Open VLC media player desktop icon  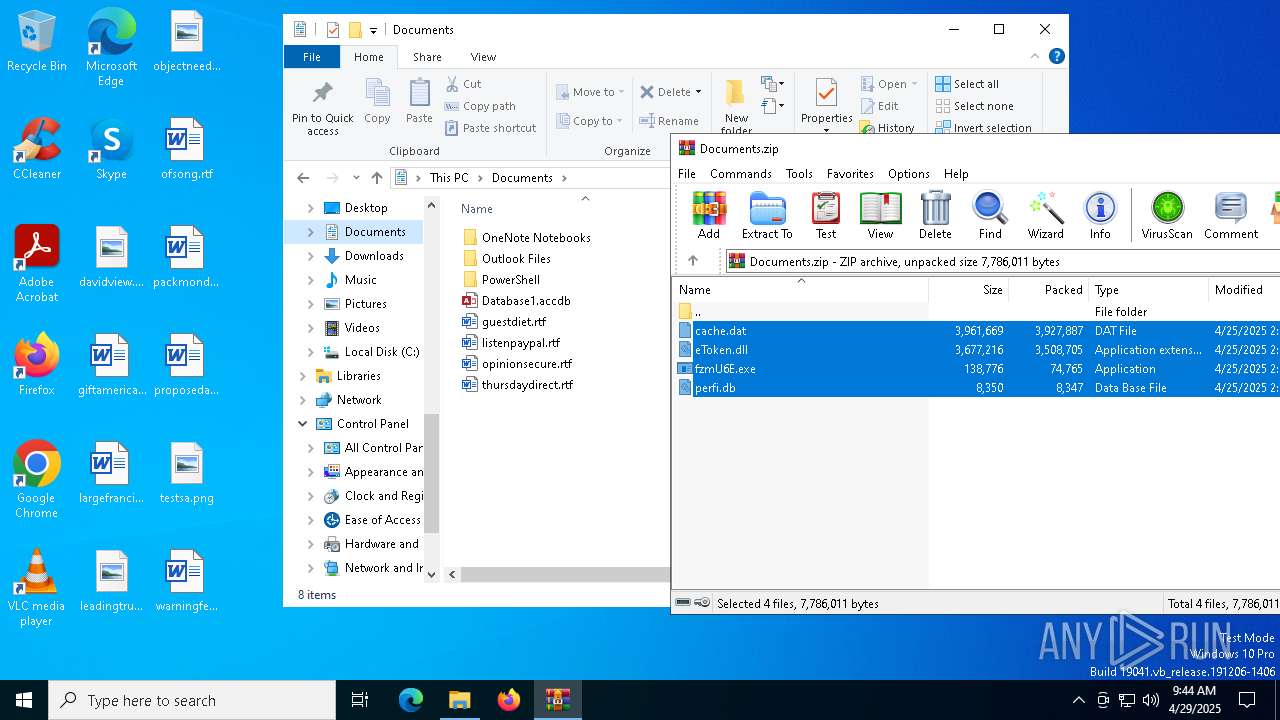[37, 588]
